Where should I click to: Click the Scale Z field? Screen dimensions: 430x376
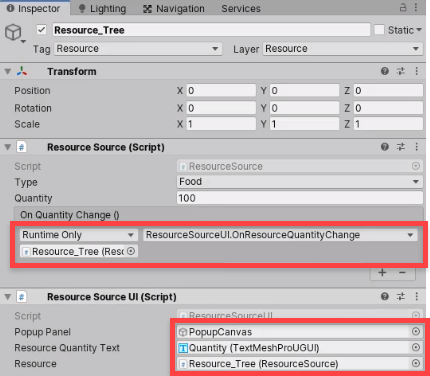(388, 124)
